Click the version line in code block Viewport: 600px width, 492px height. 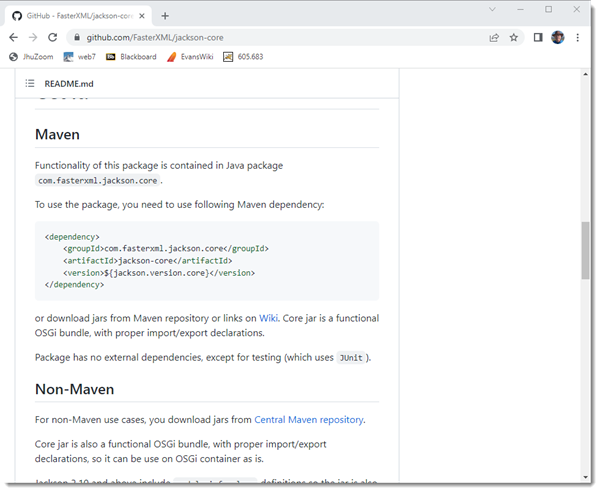[159, 273]
